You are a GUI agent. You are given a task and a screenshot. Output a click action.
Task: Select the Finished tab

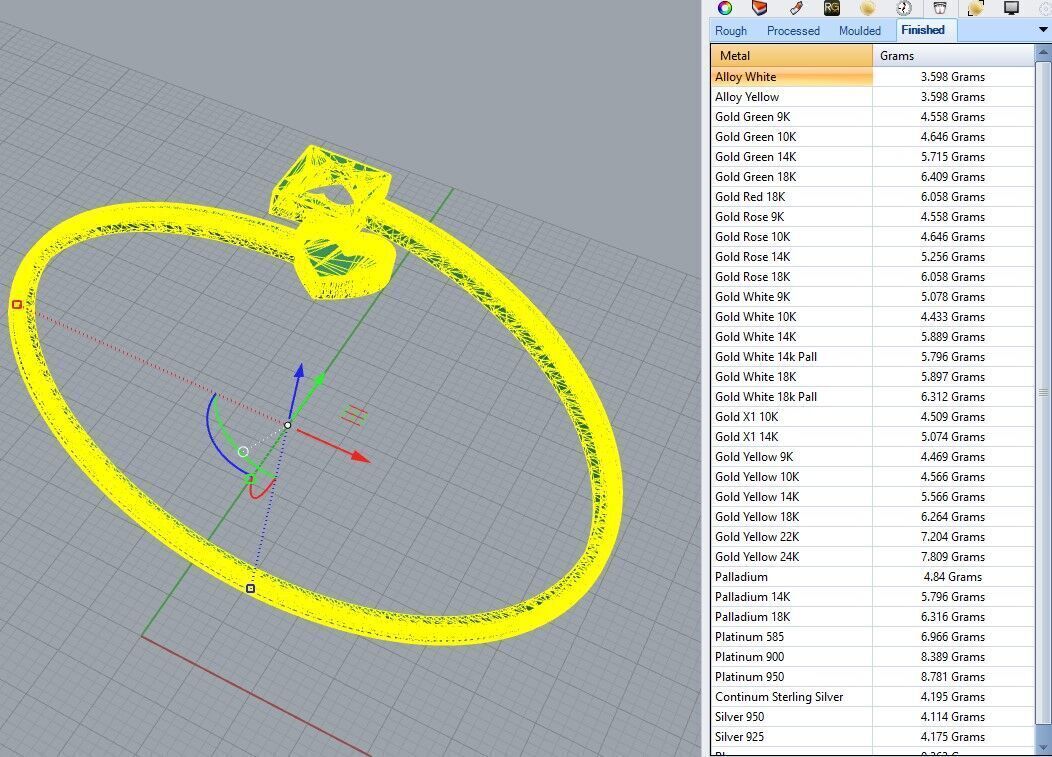[x=923, y=30]
